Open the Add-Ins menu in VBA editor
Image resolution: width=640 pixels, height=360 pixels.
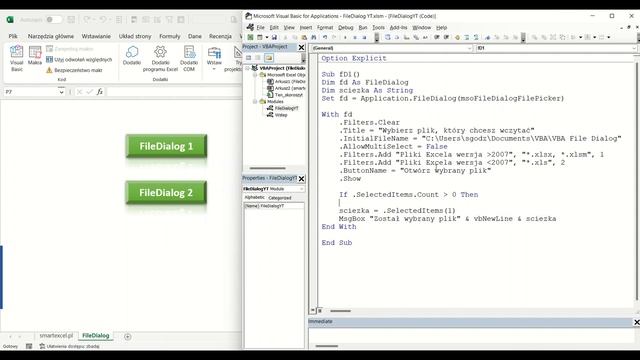tap(398, 28)
